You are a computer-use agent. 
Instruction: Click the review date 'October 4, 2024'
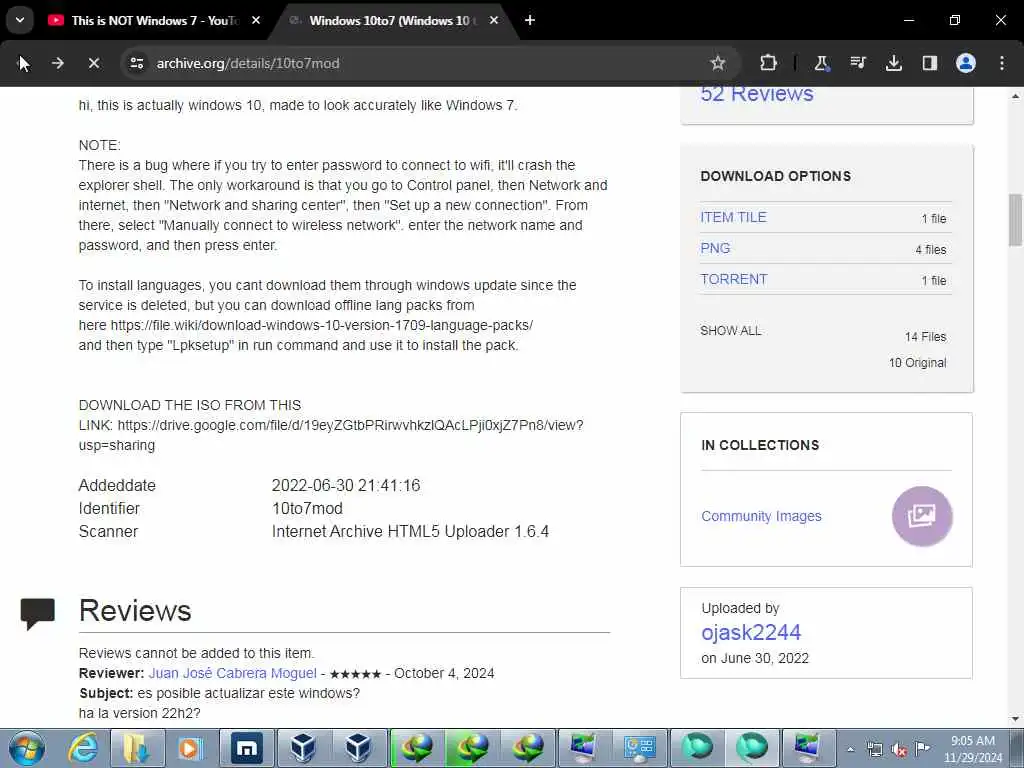[x=444, y=673]
